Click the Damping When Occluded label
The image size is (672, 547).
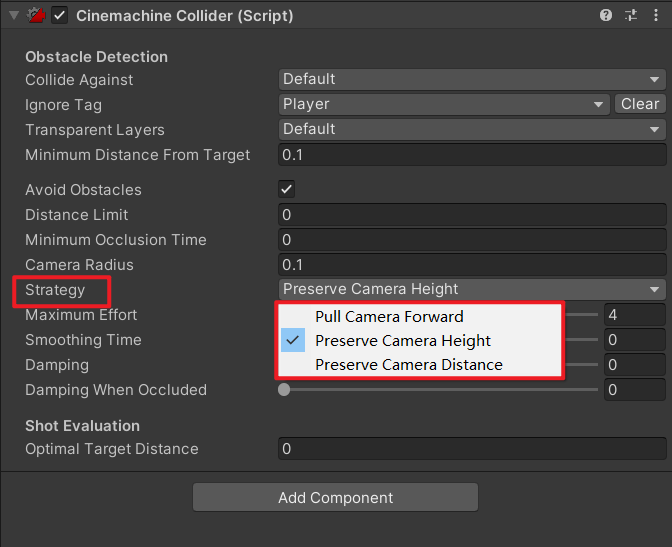(x=116, y=390)
